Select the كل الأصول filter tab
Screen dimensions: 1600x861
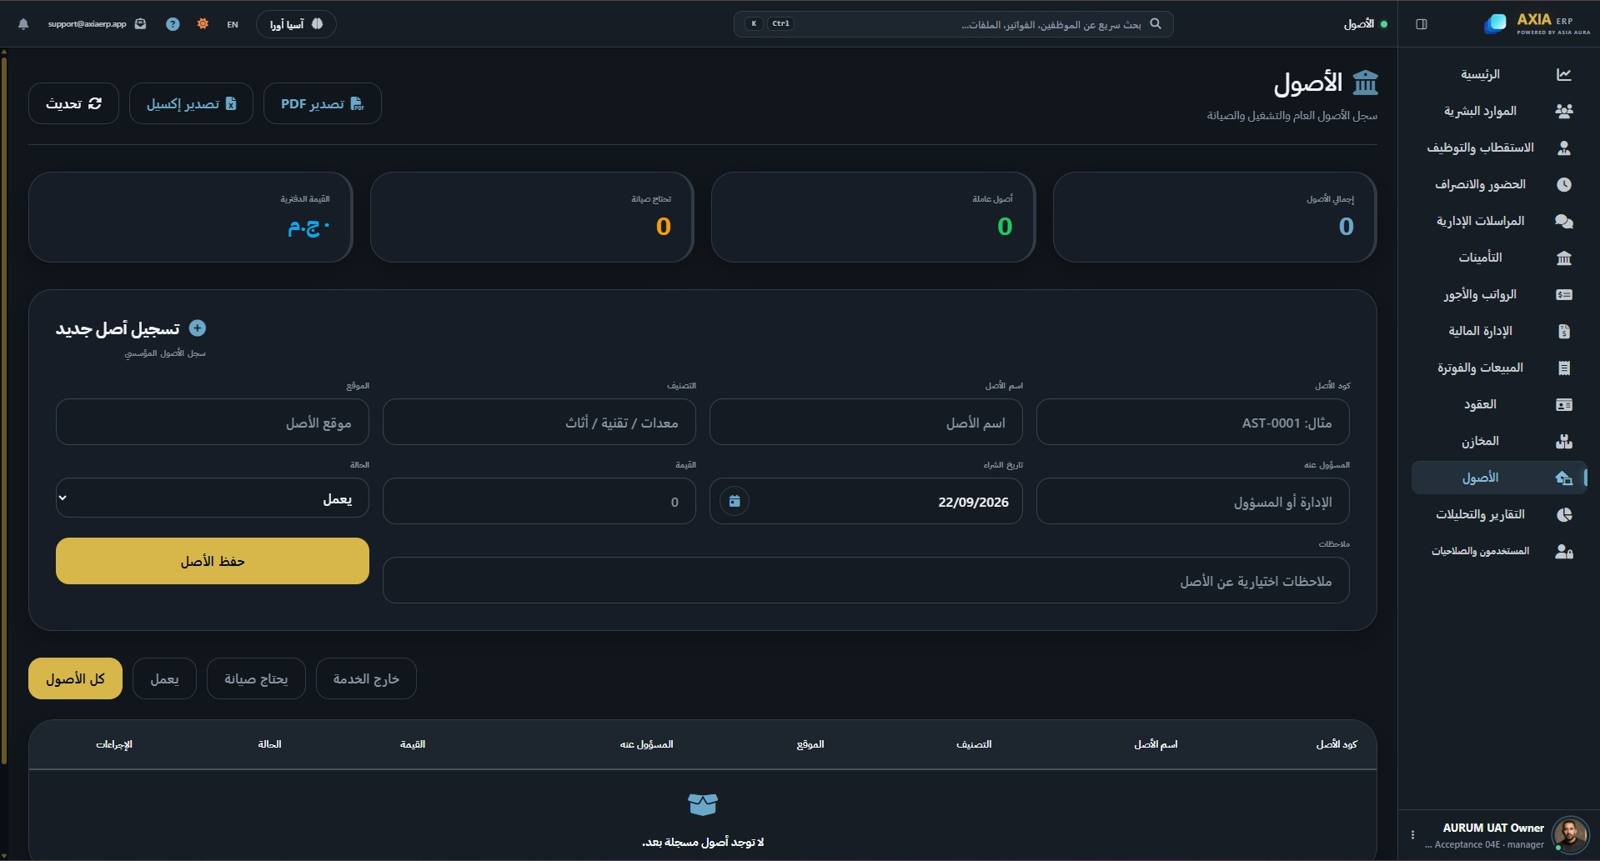75,679
